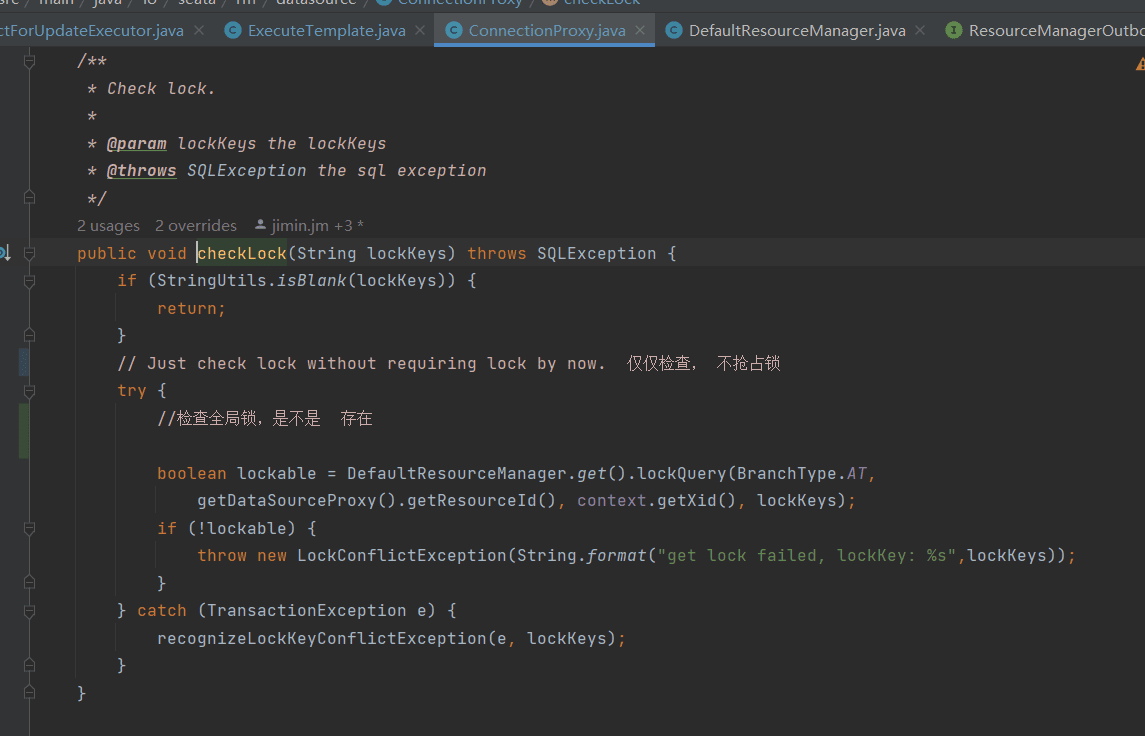The image size is (1145, 736).
Task: Collapse the checkLock method fold marker
Action: pyautogui.click(x=29, y=253)
